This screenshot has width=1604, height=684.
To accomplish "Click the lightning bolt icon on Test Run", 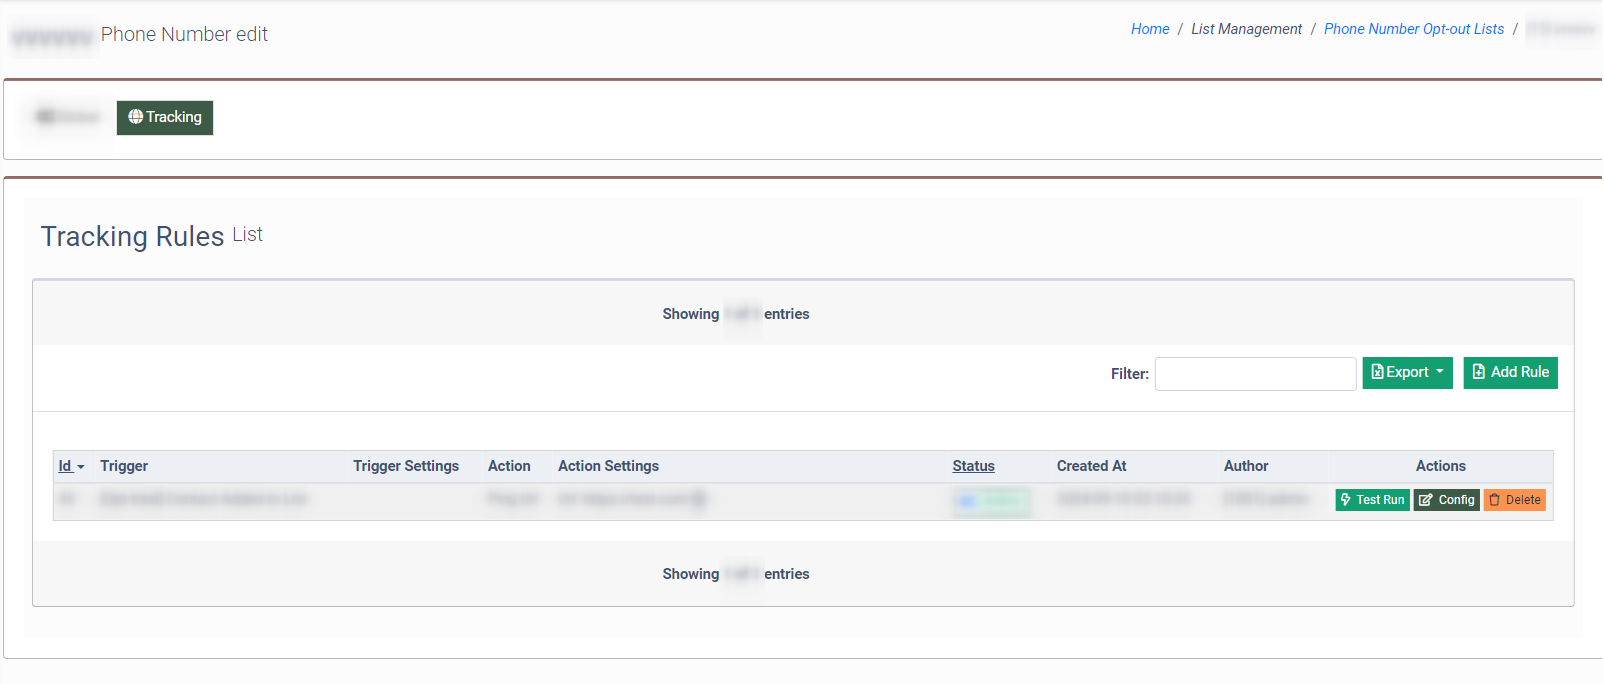I will [1346, 500].
